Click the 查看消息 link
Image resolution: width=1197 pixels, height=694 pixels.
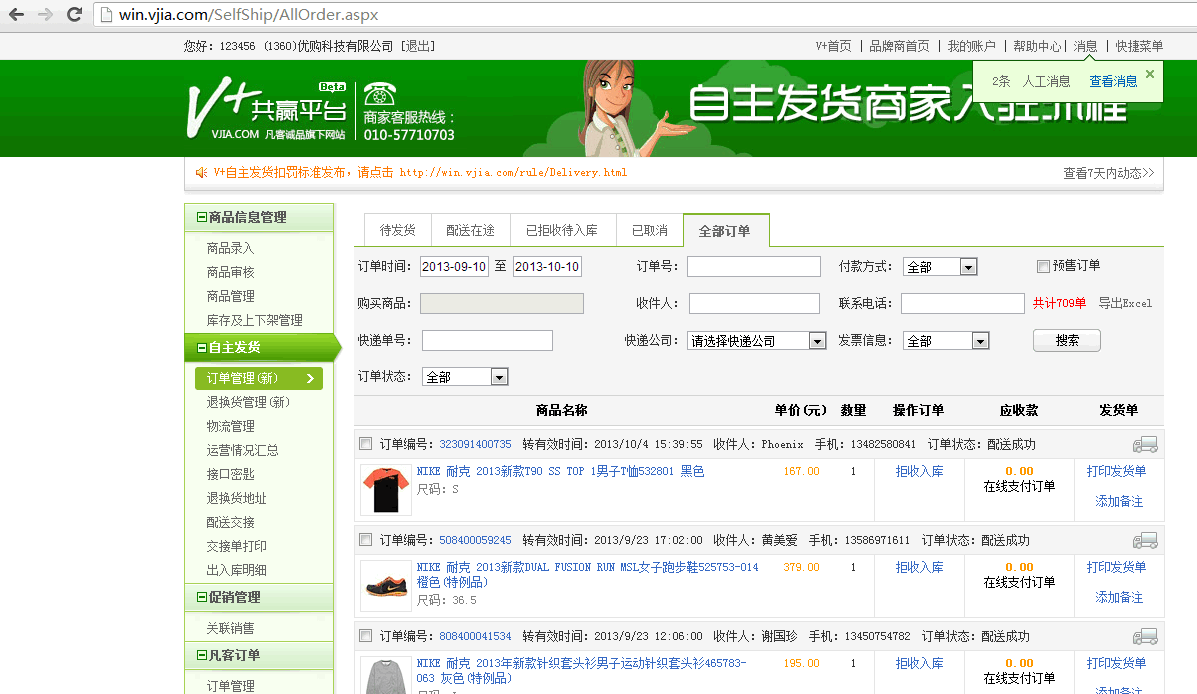pyautogui.click(x=1113, y=82)
